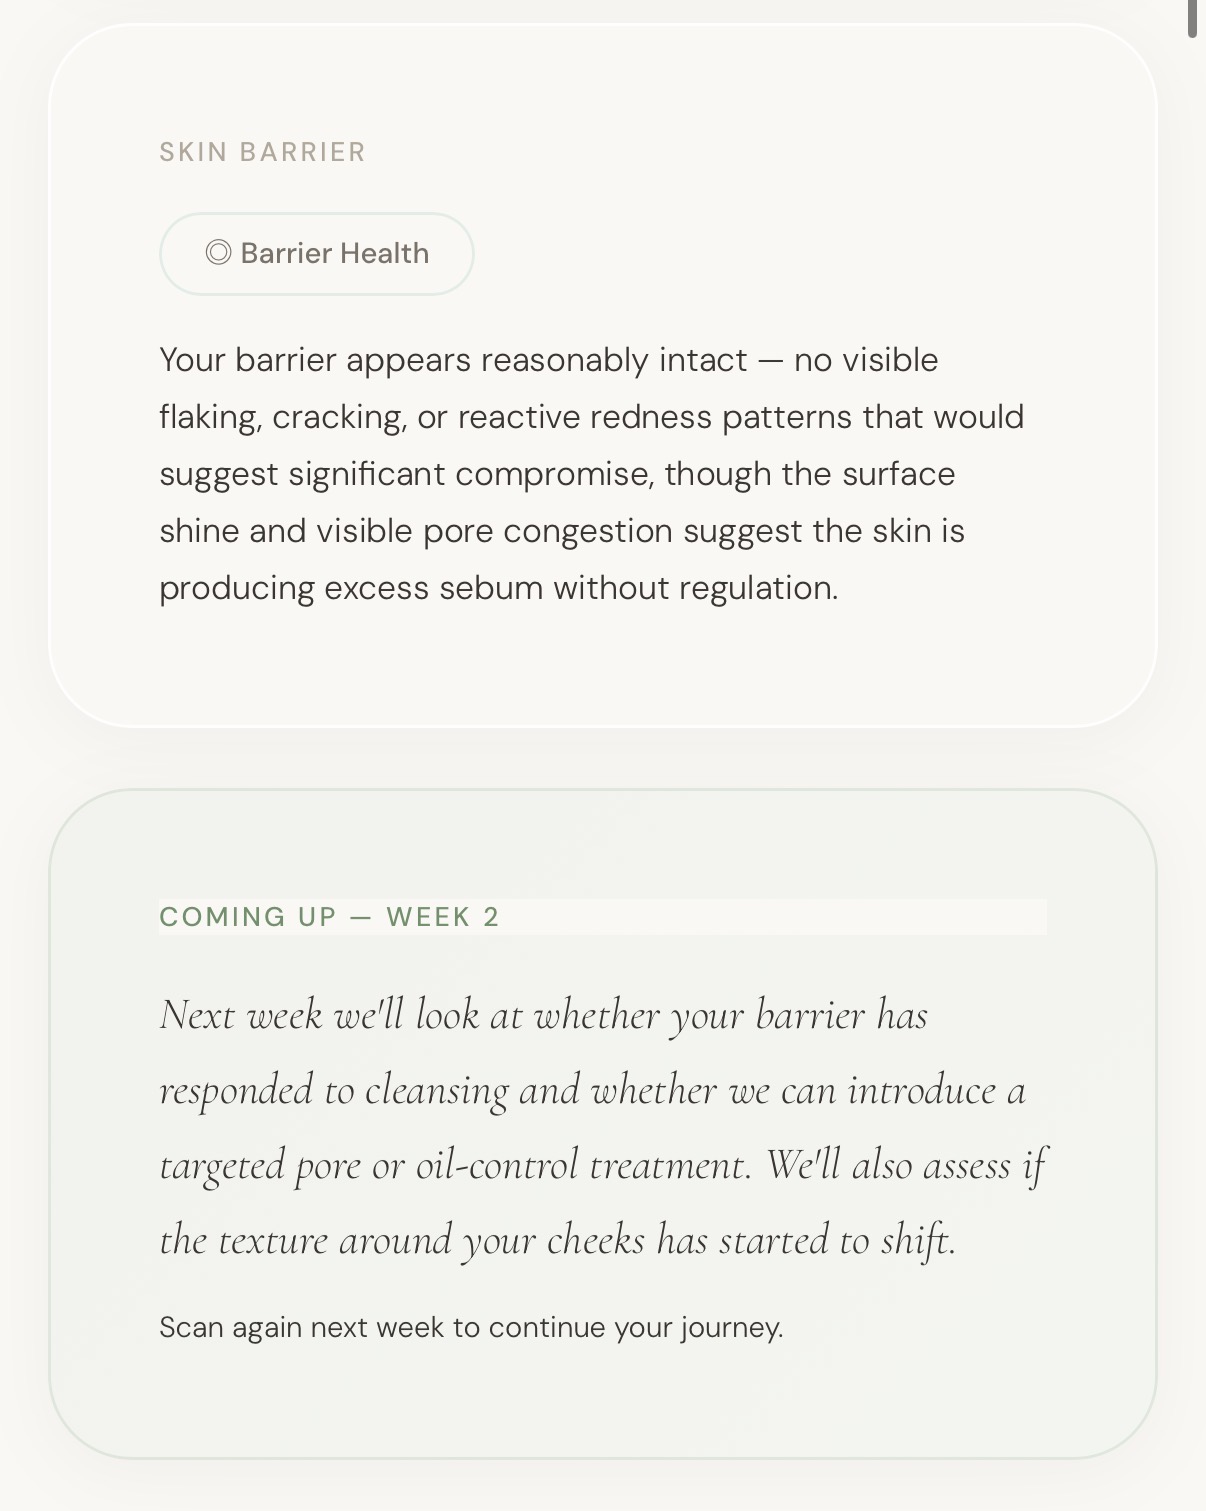
Task: Click the line starting 'flaking, cracking'
Action: (x=591, y=417)
